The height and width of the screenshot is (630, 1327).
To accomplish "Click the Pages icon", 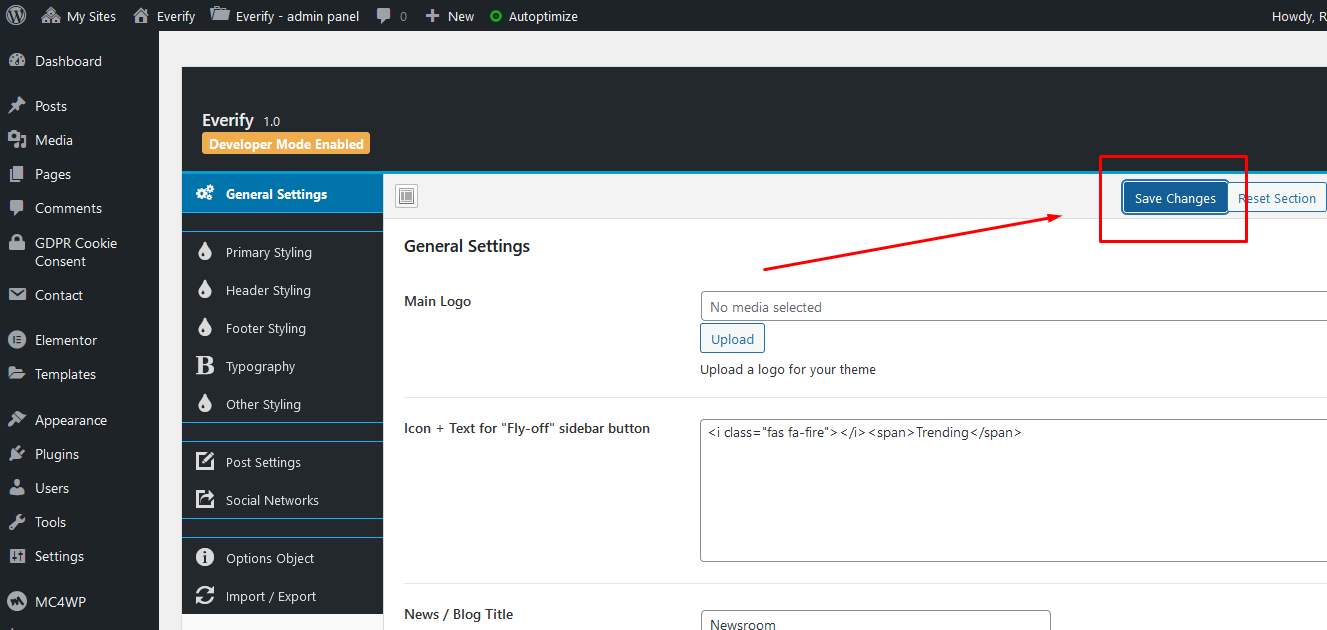I will click(17, 174).
